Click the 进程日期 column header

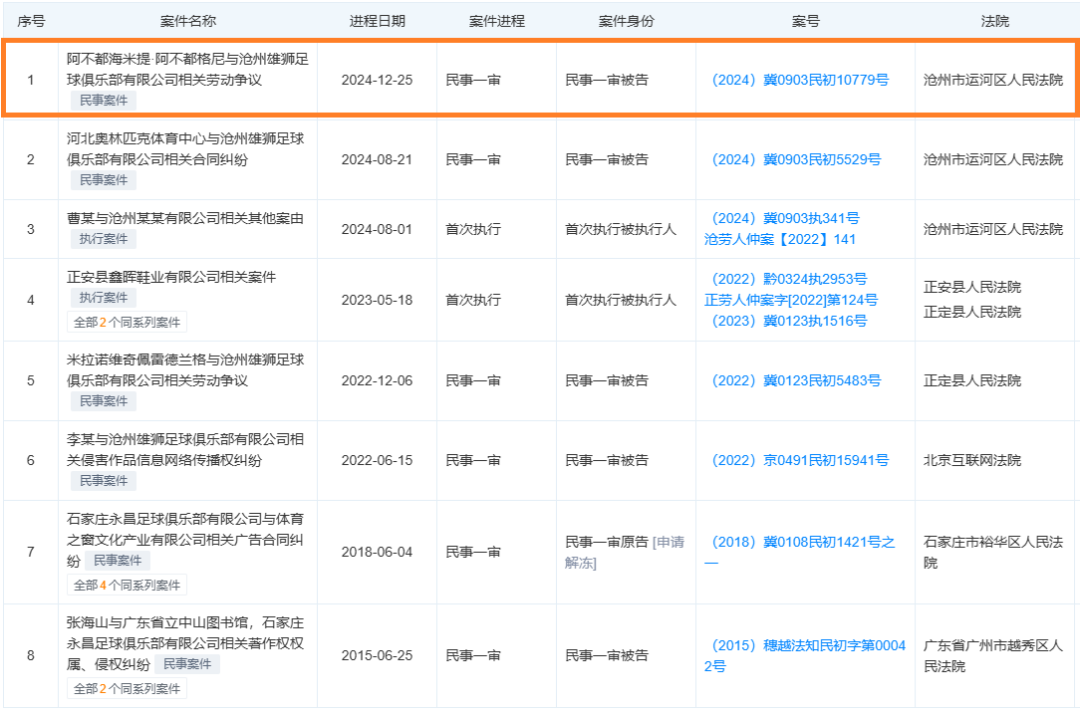(377, 21)
